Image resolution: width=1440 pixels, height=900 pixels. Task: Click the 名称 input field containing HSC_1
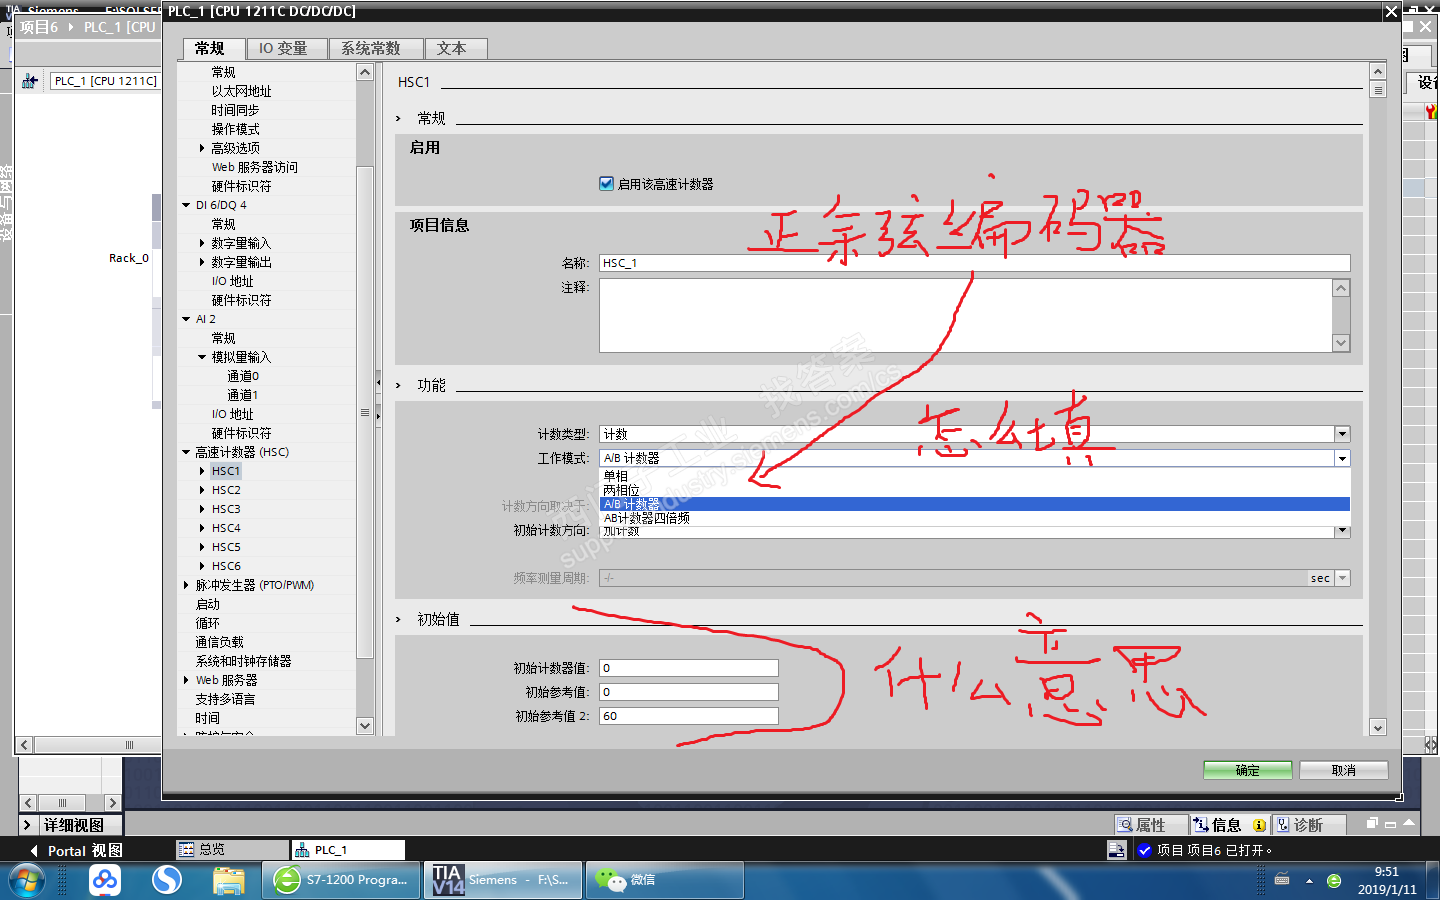[x=974, y=263]
